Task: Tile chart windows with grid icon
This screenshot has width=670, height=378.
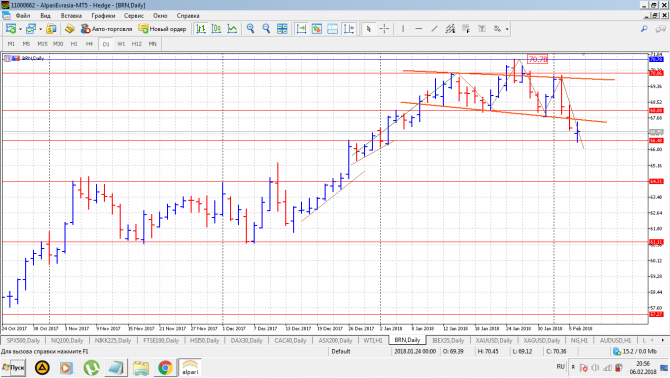Action: click(282, 29)
